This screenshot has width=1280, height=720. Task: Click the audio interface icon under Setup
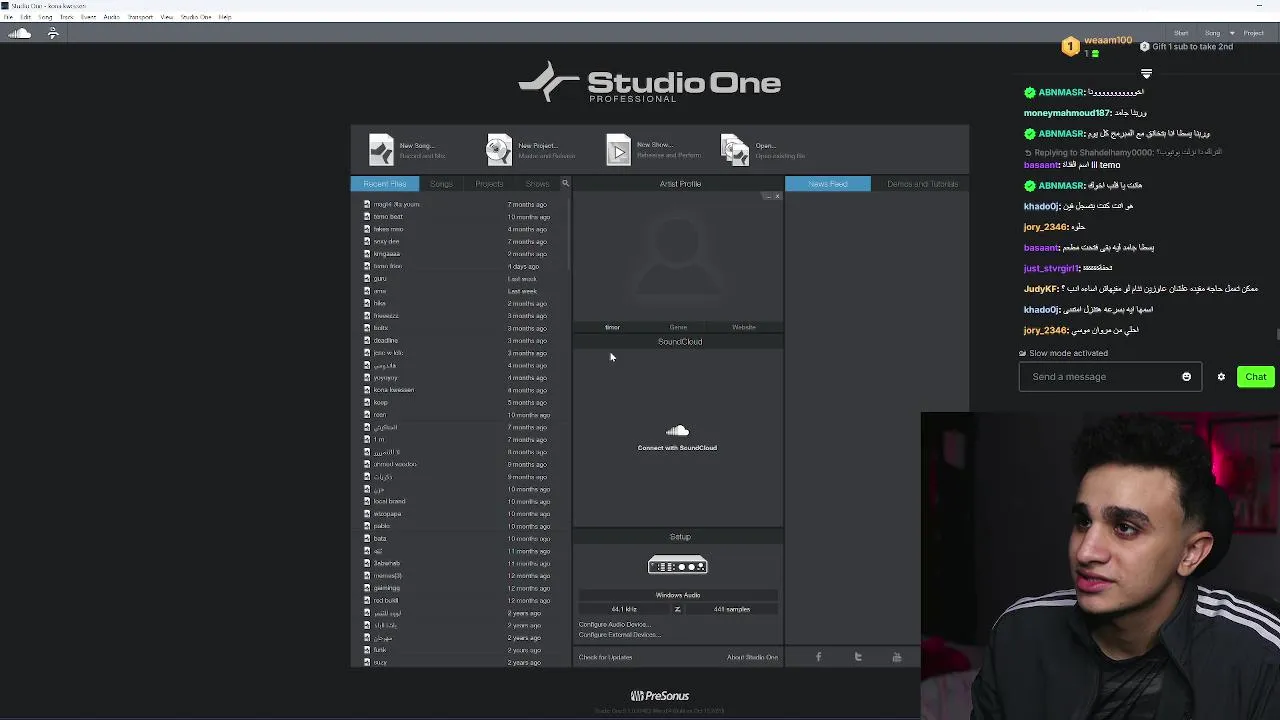pyautogui.click(x=678, y=566)
